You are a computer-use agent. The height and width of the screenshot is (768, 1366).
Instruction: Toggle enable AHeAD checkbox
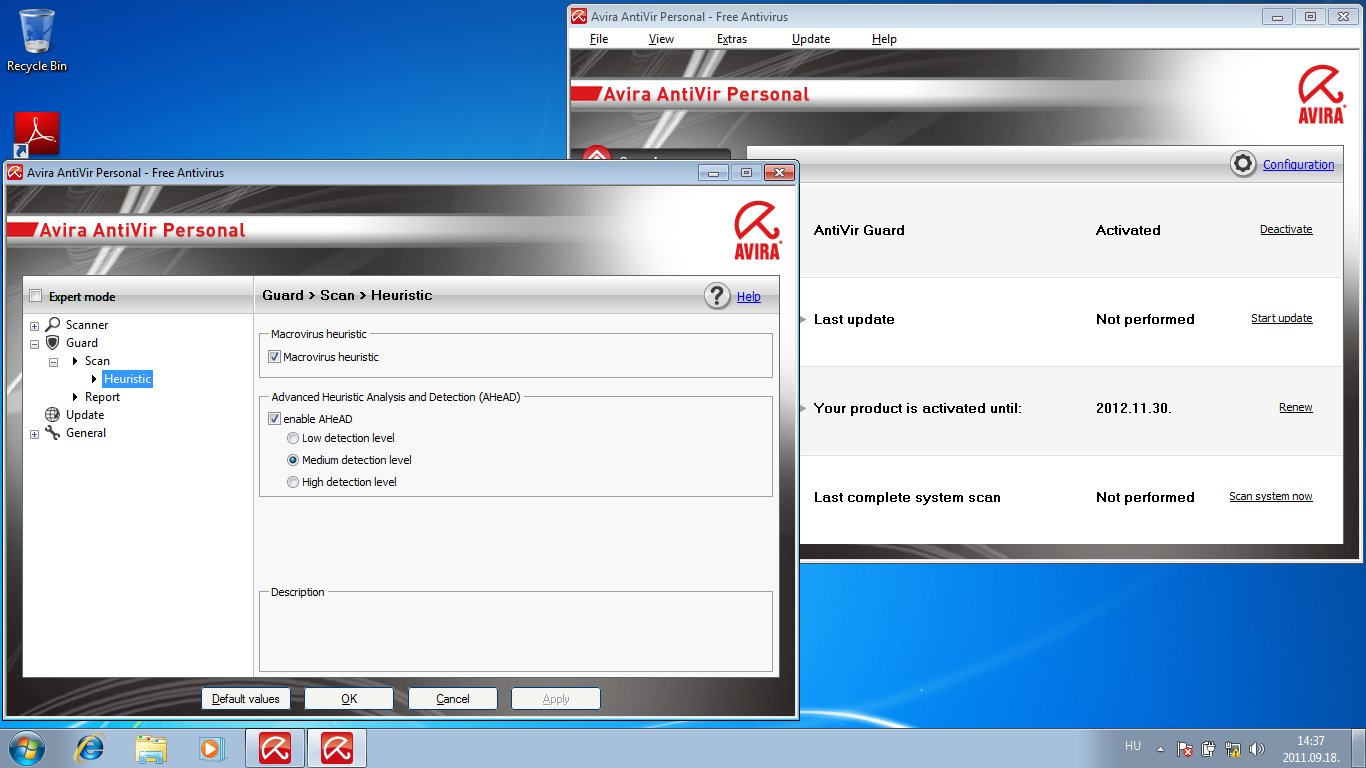[275, 419]
